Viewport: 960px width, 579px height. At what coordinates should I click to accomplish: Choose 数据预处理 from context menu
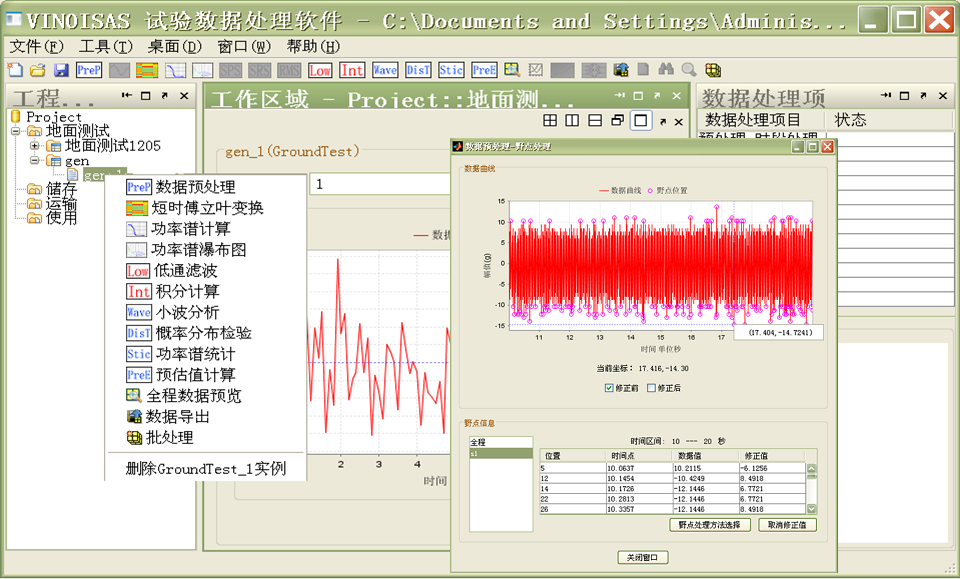pos(205,187)
